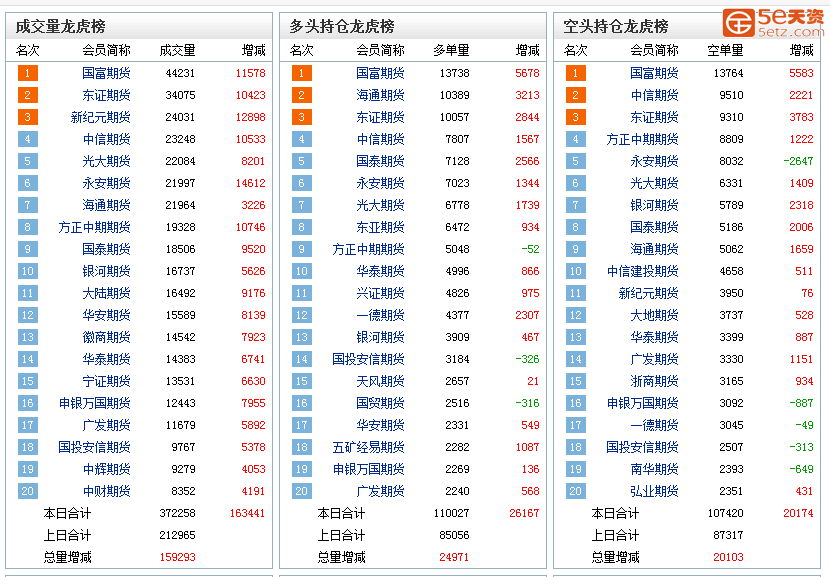This screenshot has width=830, height=577.
Task: Open 方正中期期货 ranked 8 in 成交量龙虎榜
Action: (94, 227)
